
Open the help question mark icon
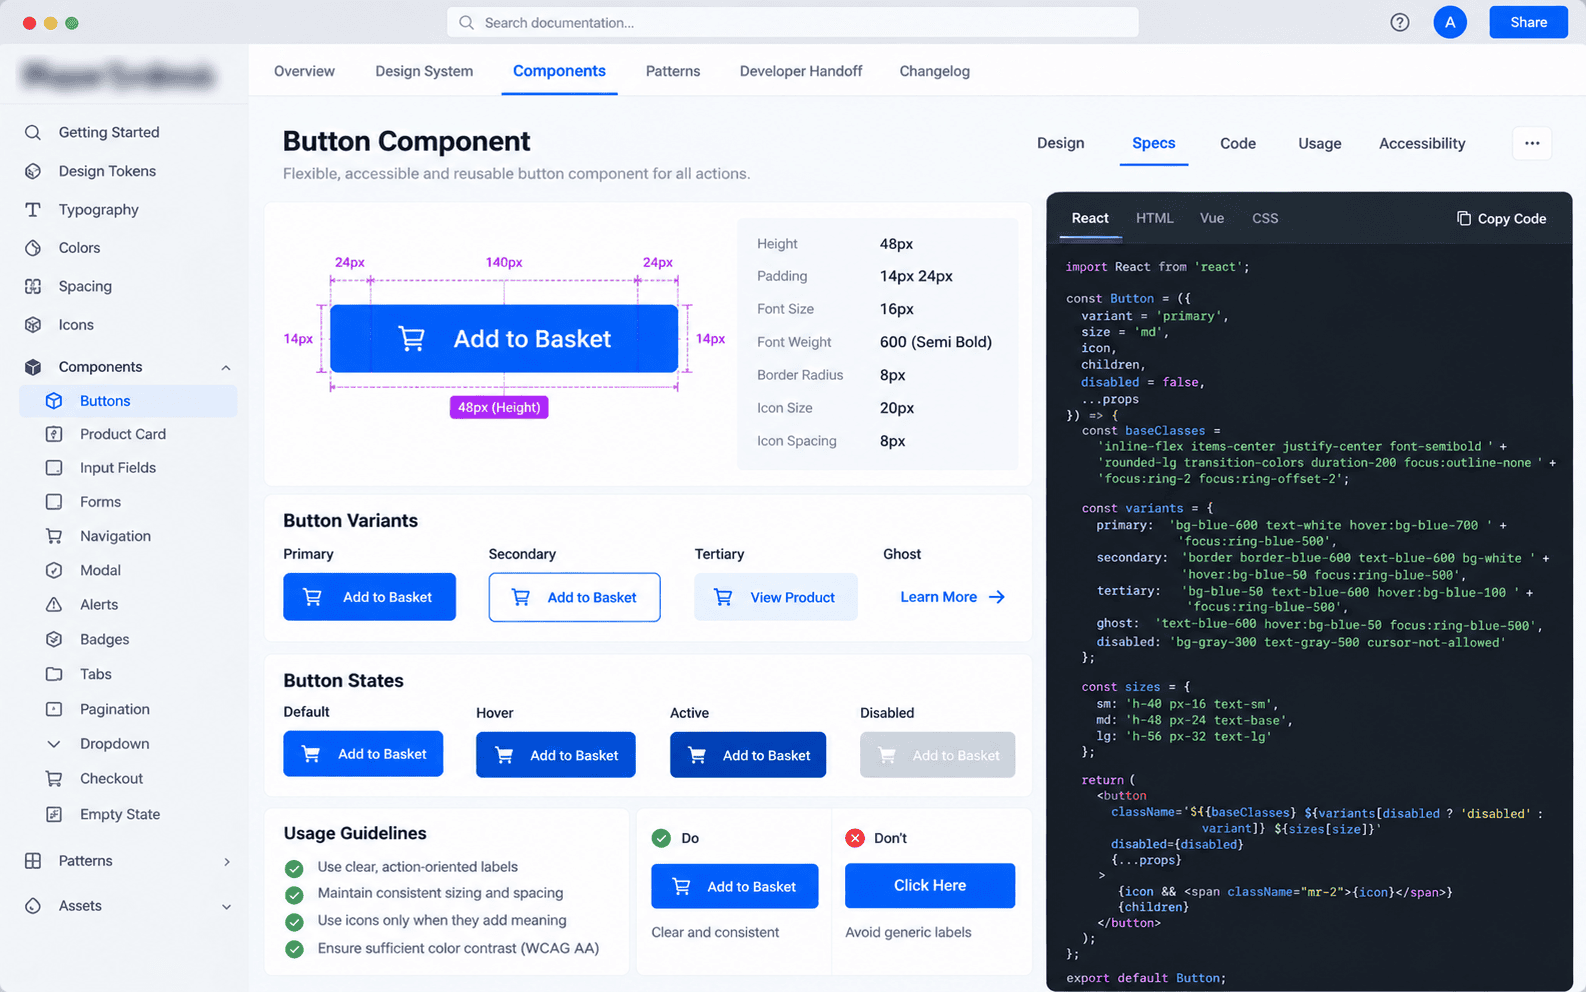pyautogui.click(x=1400, y=22)
